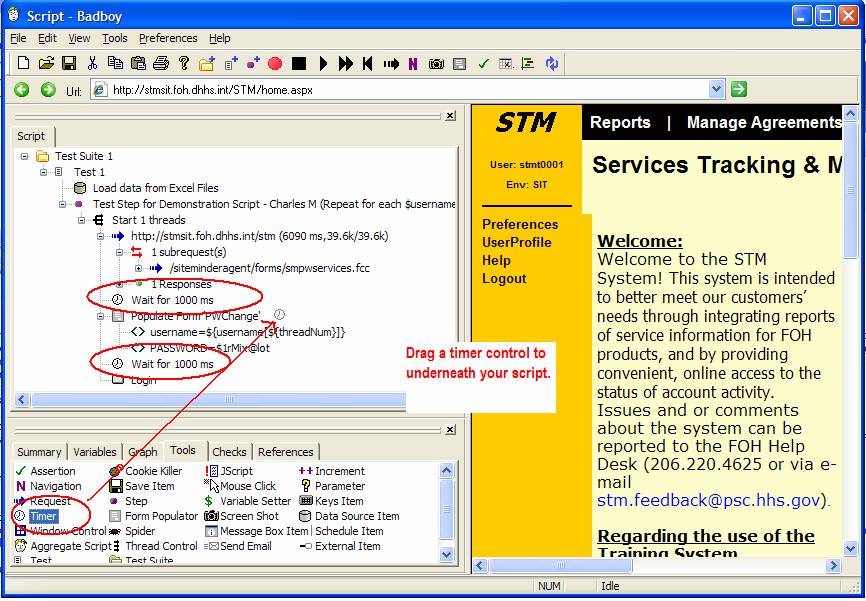Viewport: 866px width, 601px height.
Task: Switch to the Variables tab
Action: (95, 452)
